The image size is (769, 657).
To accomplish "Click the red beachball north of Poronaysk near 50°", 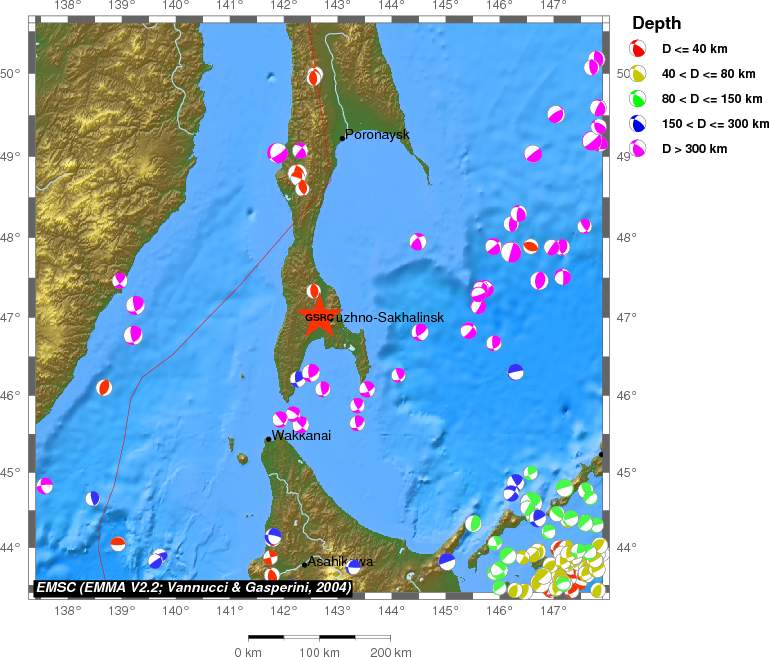I will [x=315, y=76].
